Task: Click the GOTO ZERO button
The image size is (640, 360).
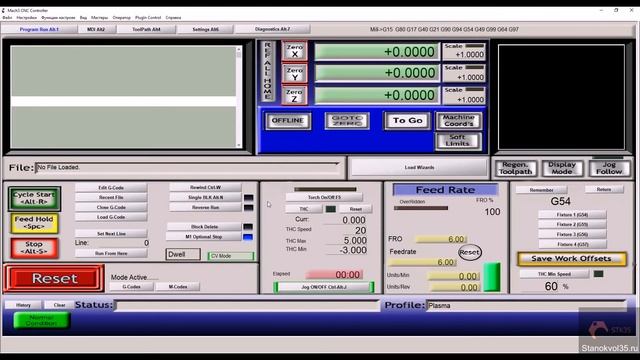Action: click(x=347, y=121)
